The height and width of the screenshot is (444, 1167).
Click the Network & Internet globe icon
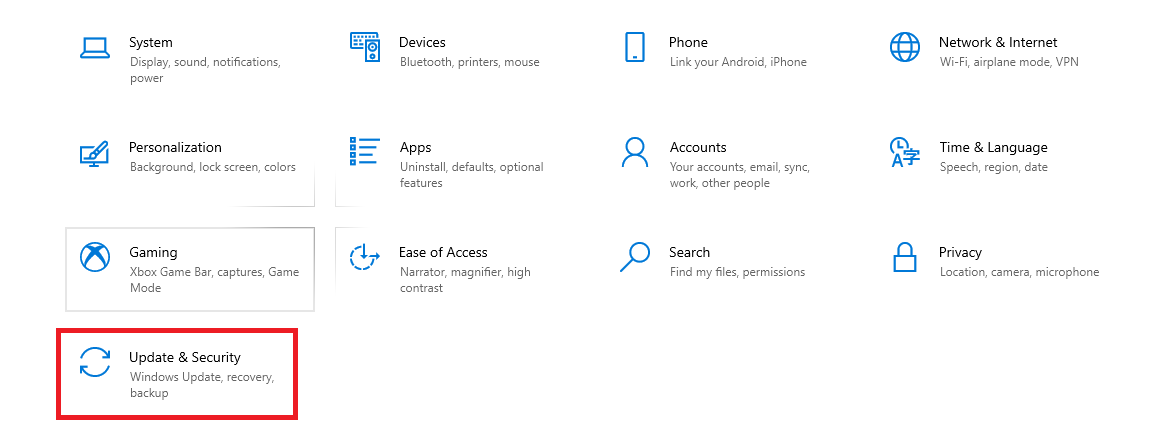904,47
